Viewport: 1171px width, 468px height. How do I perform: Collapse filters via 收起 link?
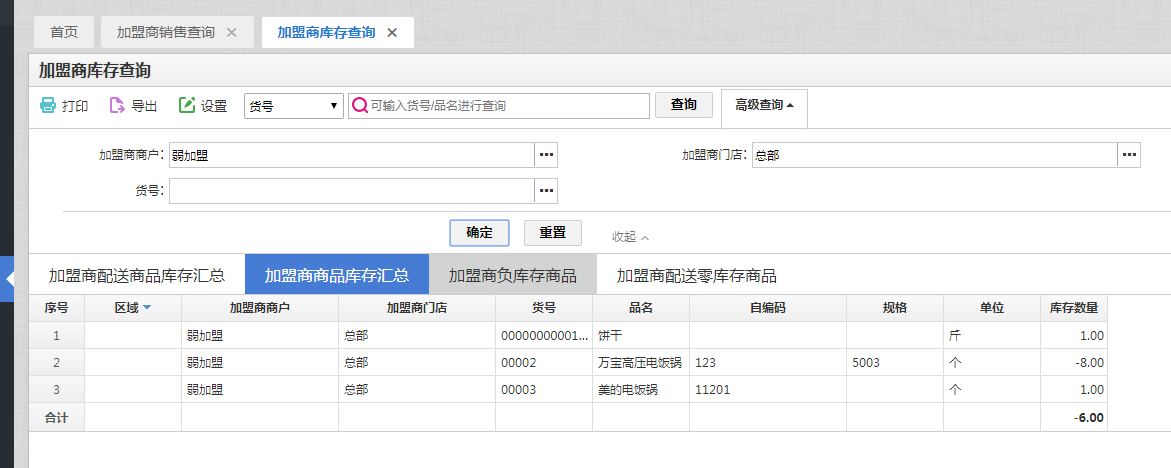point(631,237)
